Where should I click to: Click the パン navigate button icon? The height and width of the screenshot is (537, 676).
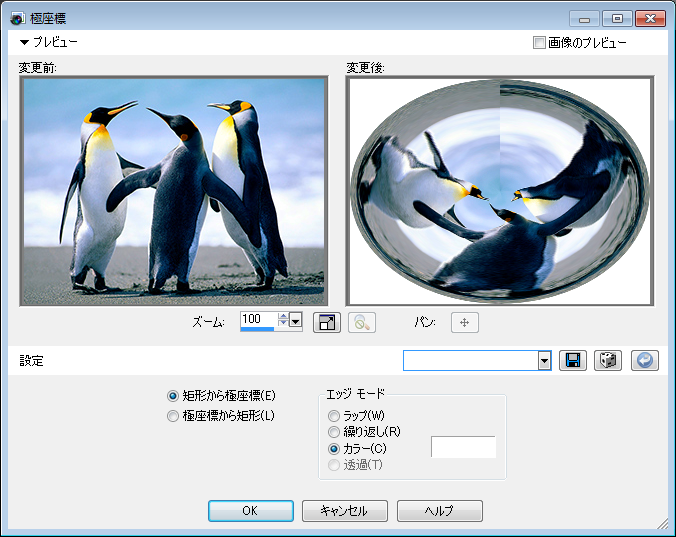[x=465, y=322]
